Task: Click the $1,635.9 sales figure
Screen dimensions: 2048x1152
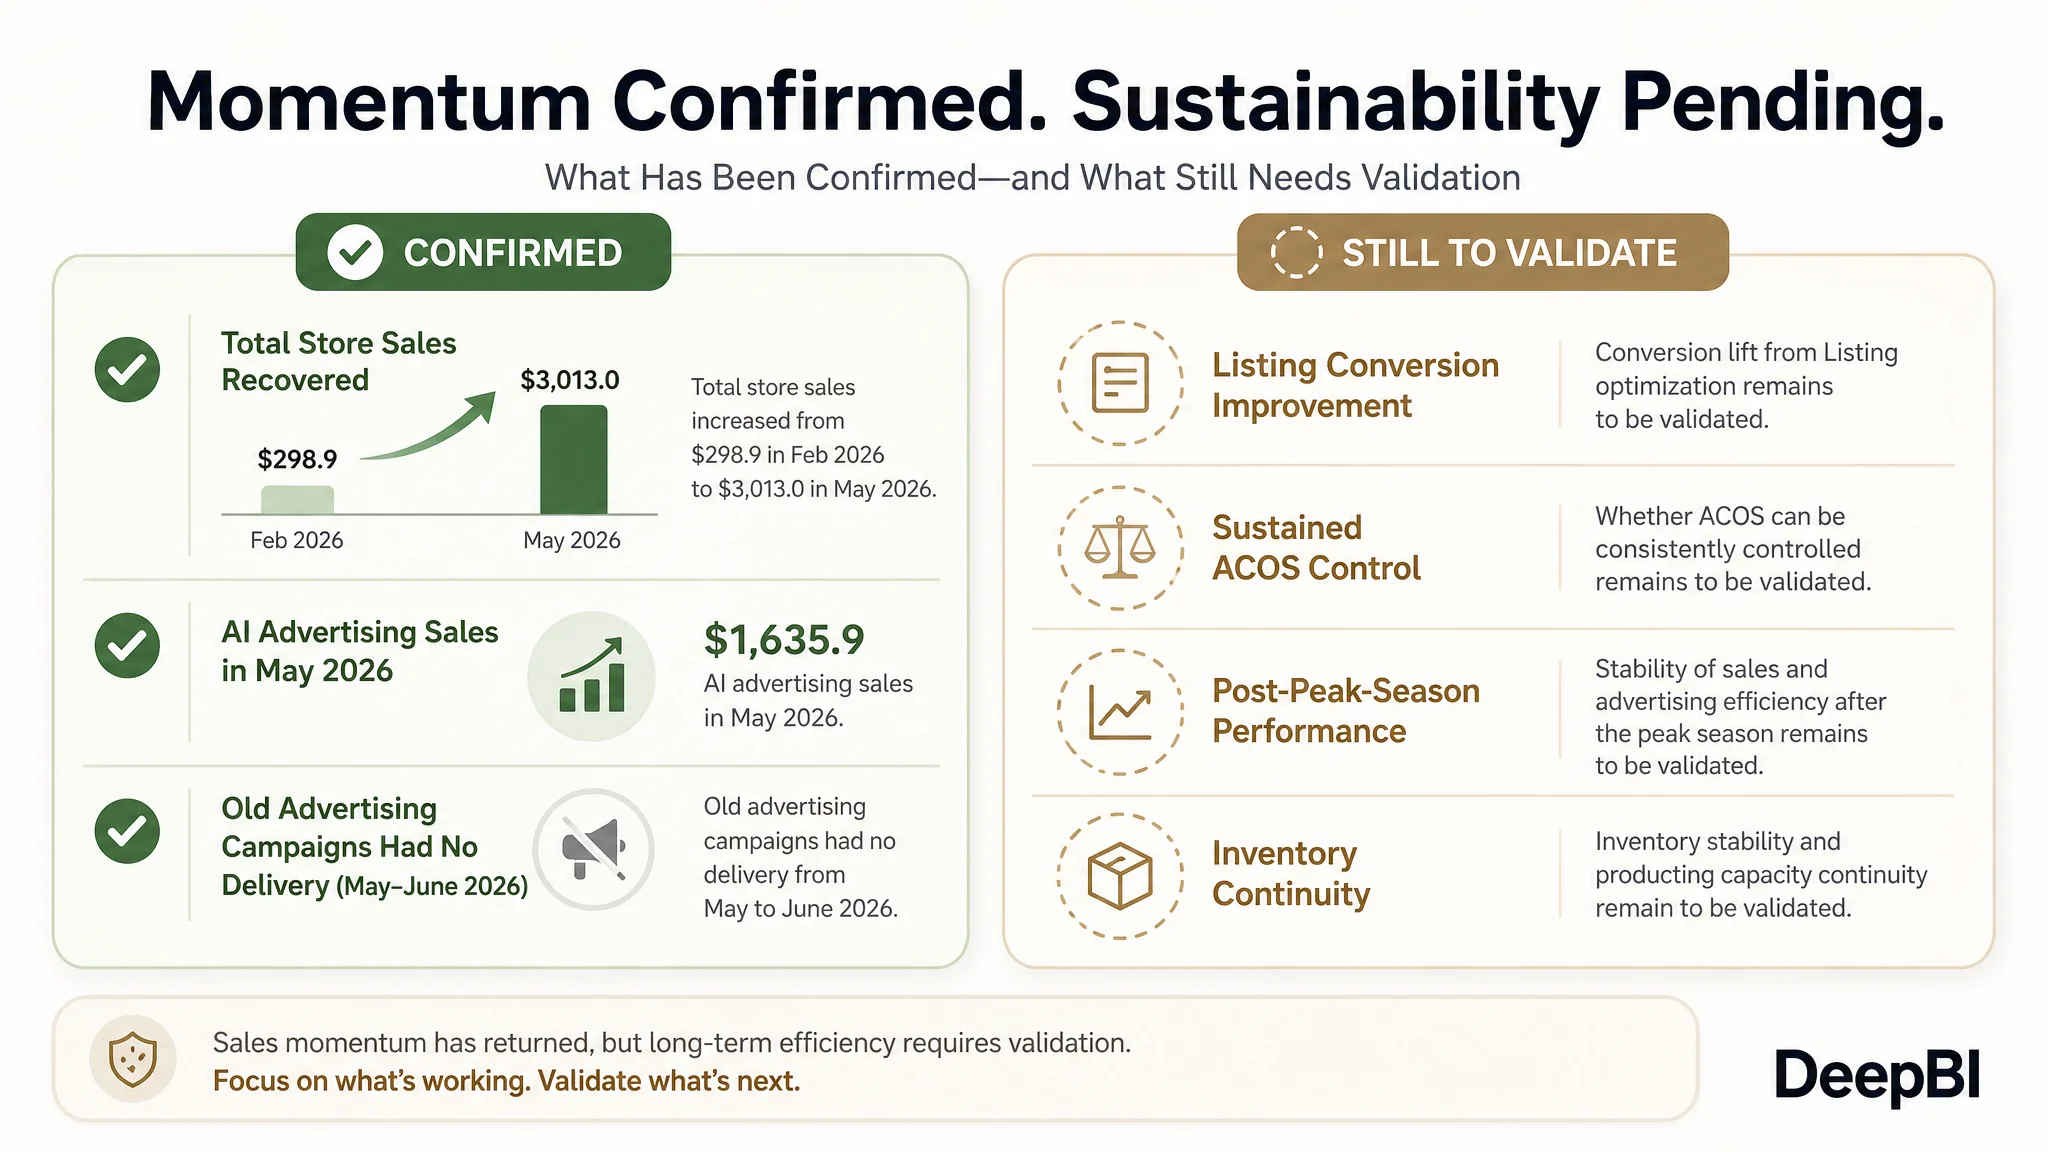Action: (x=784, y=640)
